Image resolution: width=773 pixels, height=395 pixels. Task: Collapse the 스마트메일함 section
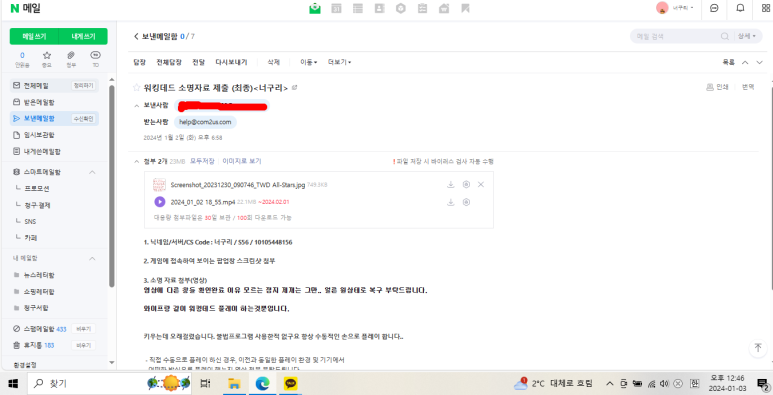click(92, 172)
